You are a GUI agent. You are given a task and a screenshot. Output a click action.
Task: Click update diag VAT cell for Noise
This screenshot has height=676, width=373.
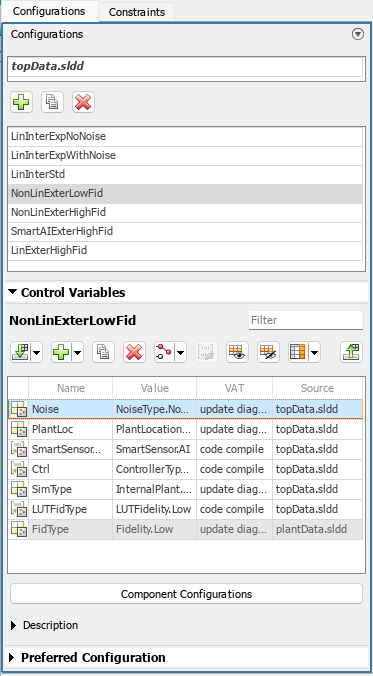tap(235, 409)
